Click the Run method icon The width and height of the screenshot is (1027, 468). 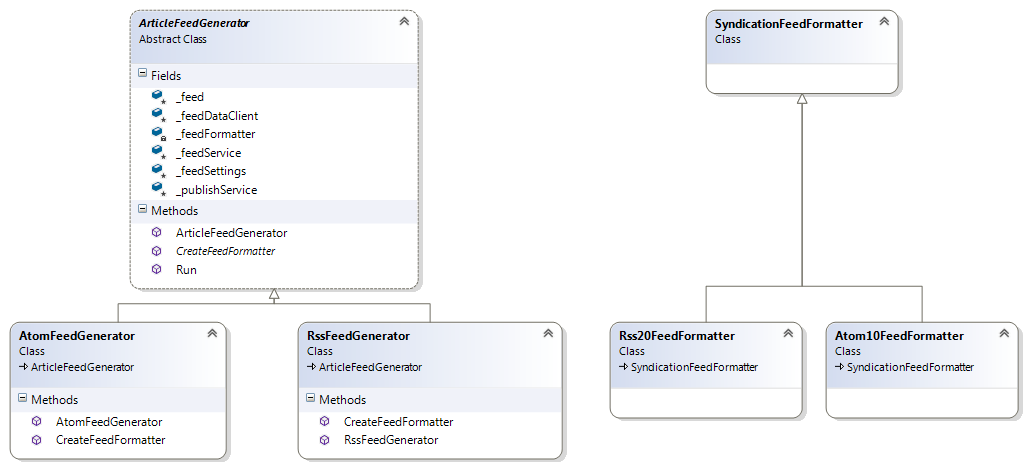click(x=156, y=270)
